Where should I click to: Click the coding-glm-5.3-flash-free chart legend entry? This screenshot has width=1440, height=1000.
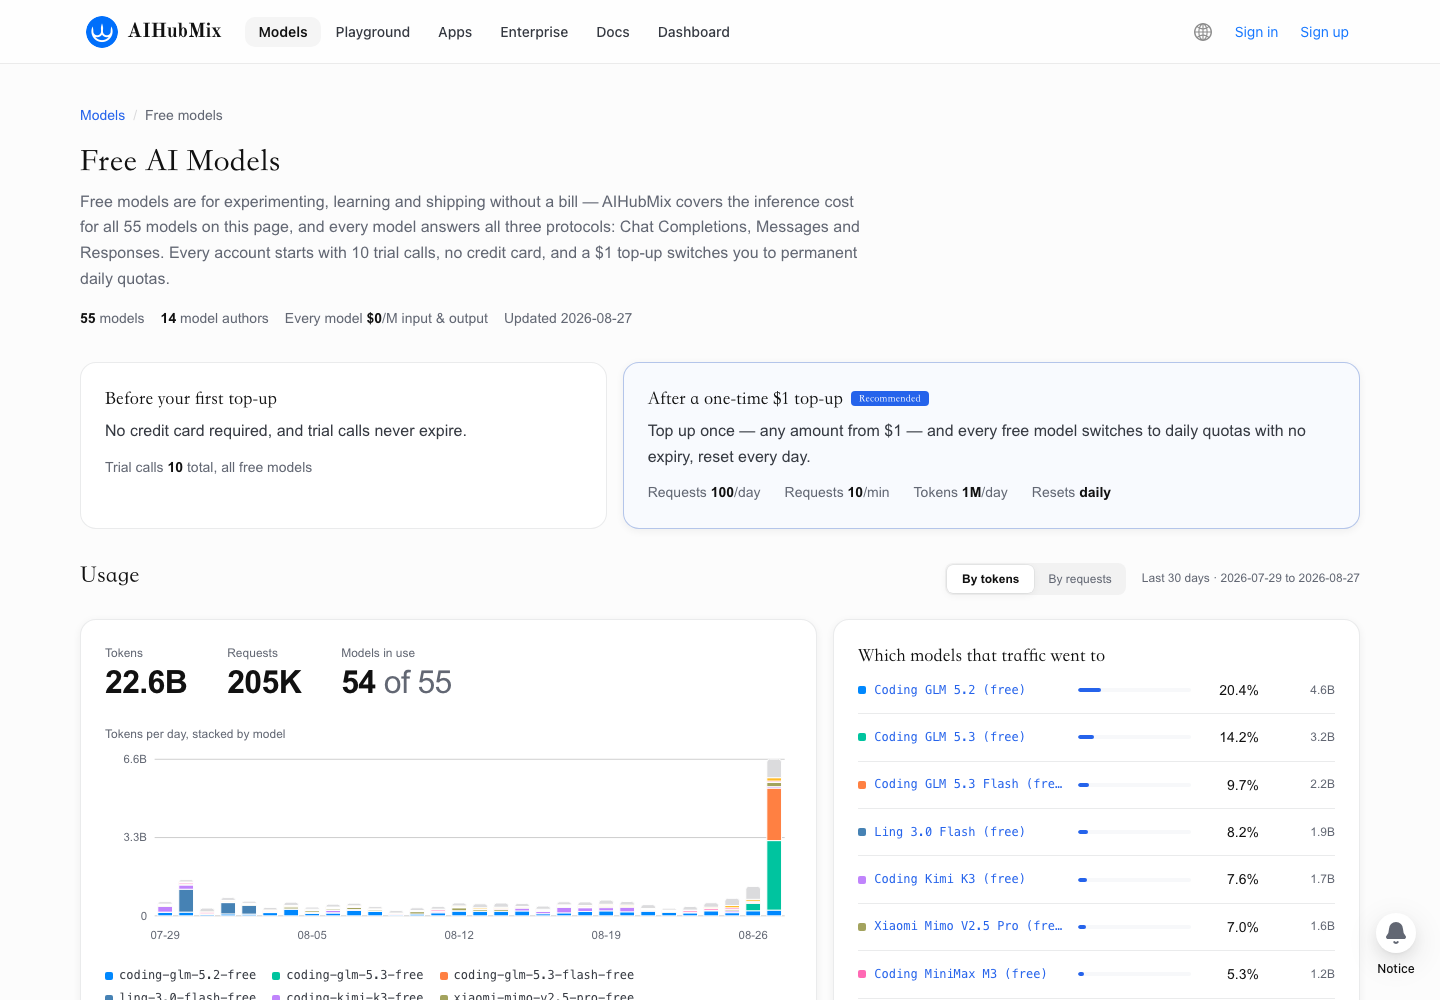coord(537,975)
